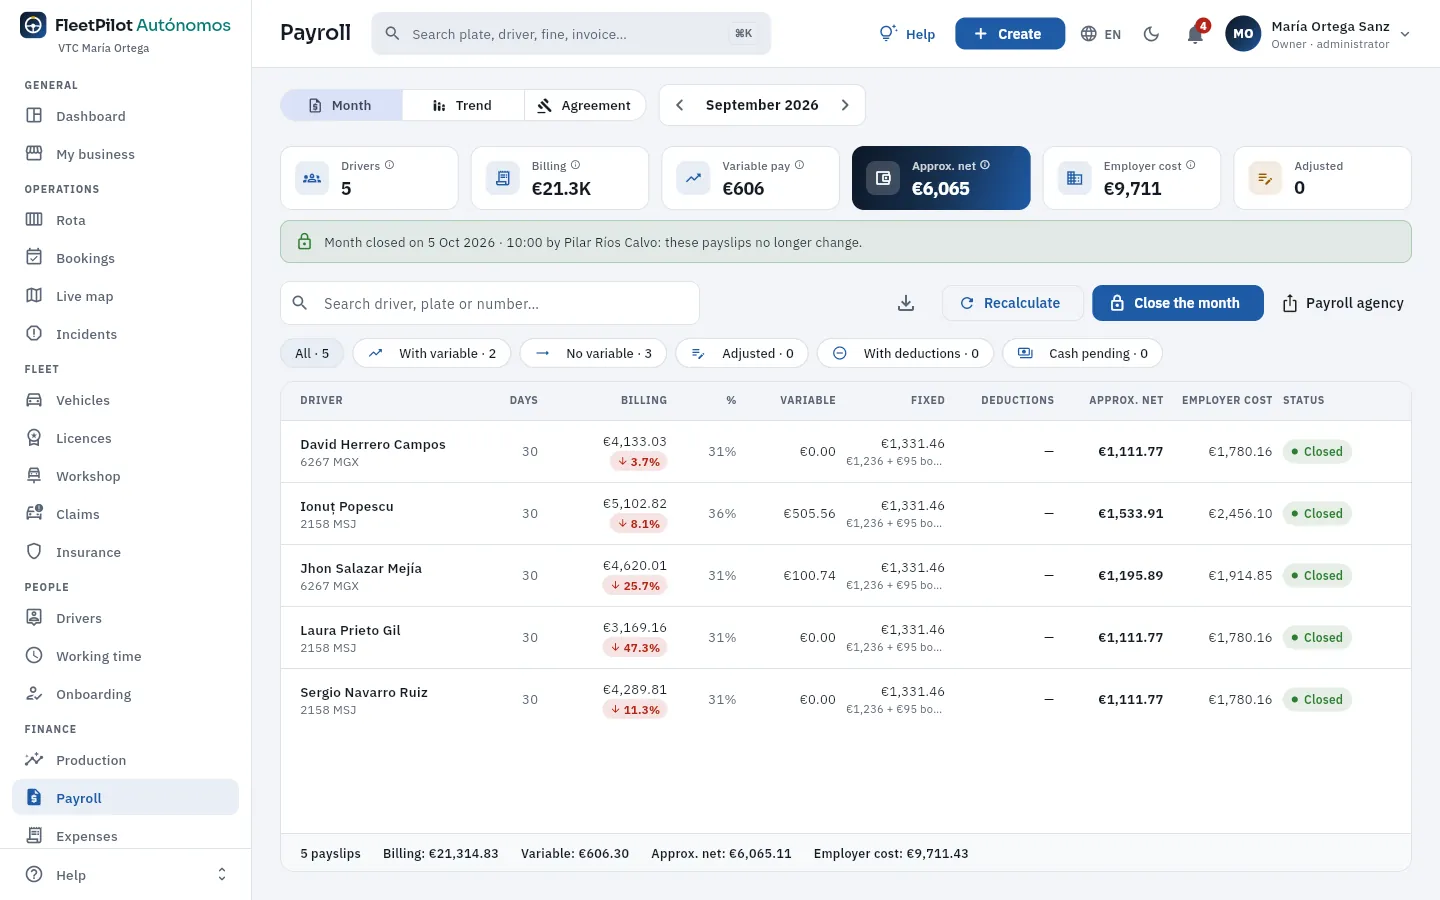The height and width of the screenshot is (900, 1440).
Task: Filter by With variable · 2
Action: [432, 353]
